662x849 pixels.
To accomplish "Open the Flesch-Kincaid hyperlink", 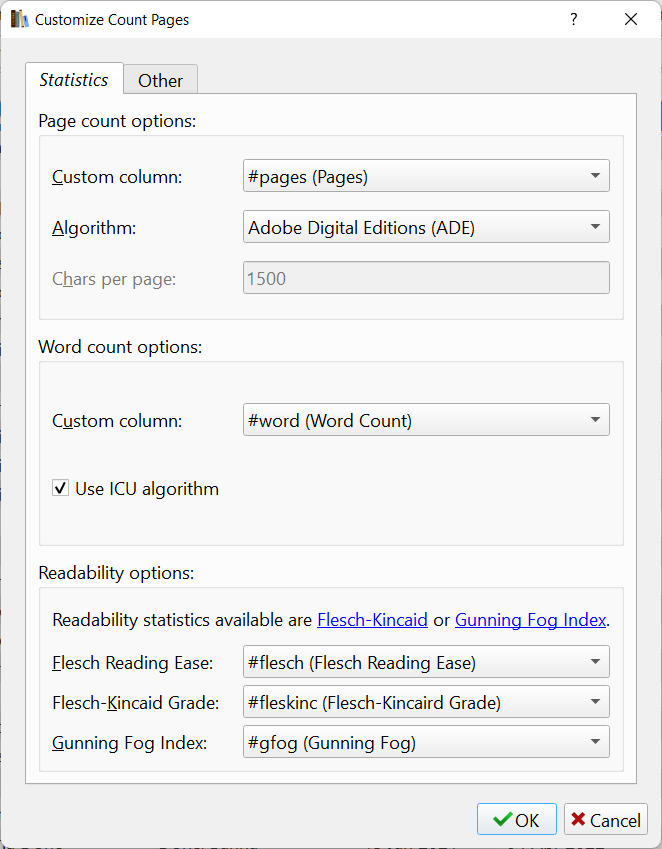I will point(372,620).
